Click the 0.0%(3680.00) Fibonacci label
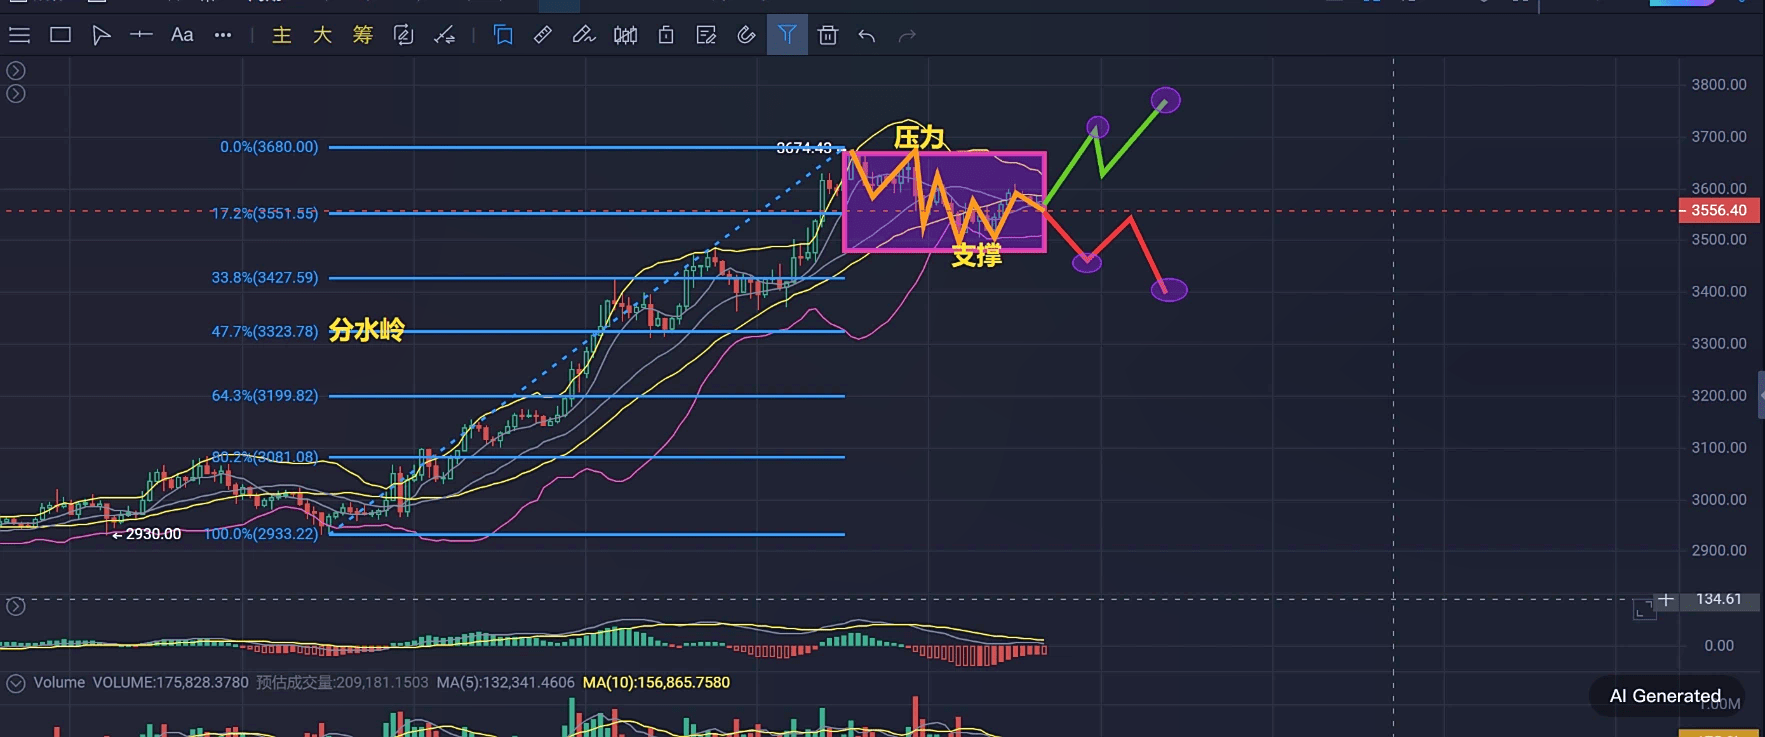This screenshot has height=737, width=1765. 269,147
